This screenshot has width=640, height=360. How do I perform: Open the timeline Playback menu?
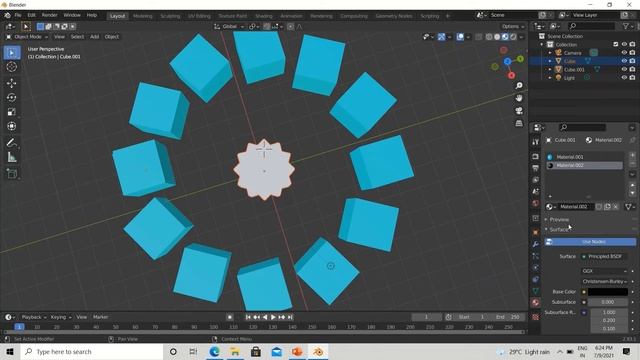tap(33, 317)
